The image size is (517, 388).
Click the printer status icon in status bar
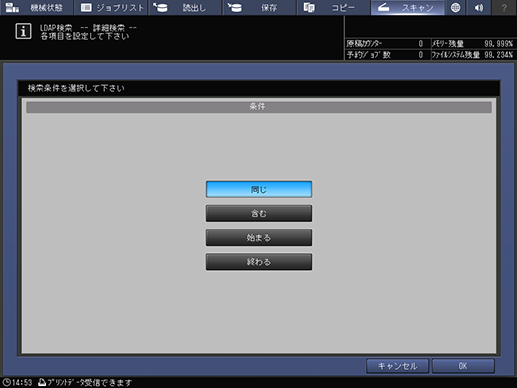coord(42,382)
